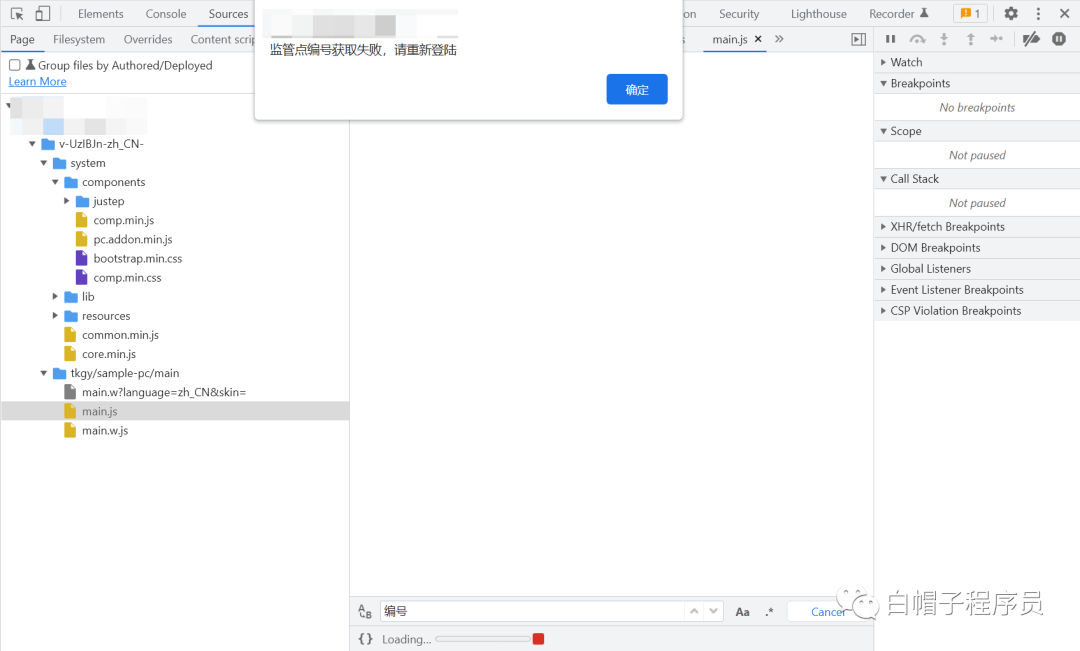The height and width of the screenshot is (651, 1080).
Task: Expand DOM Breakpoints section
Action: [977, 247]
